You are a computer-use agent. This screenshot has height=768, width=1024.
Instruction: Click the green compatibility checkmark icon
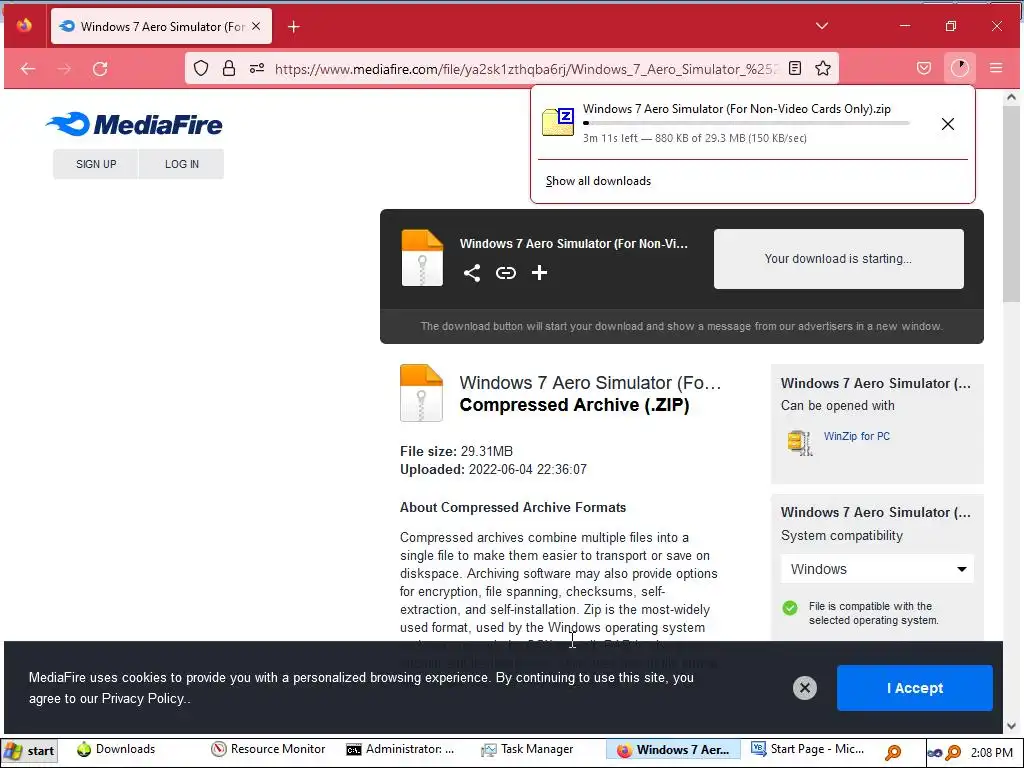pos(790,608)
